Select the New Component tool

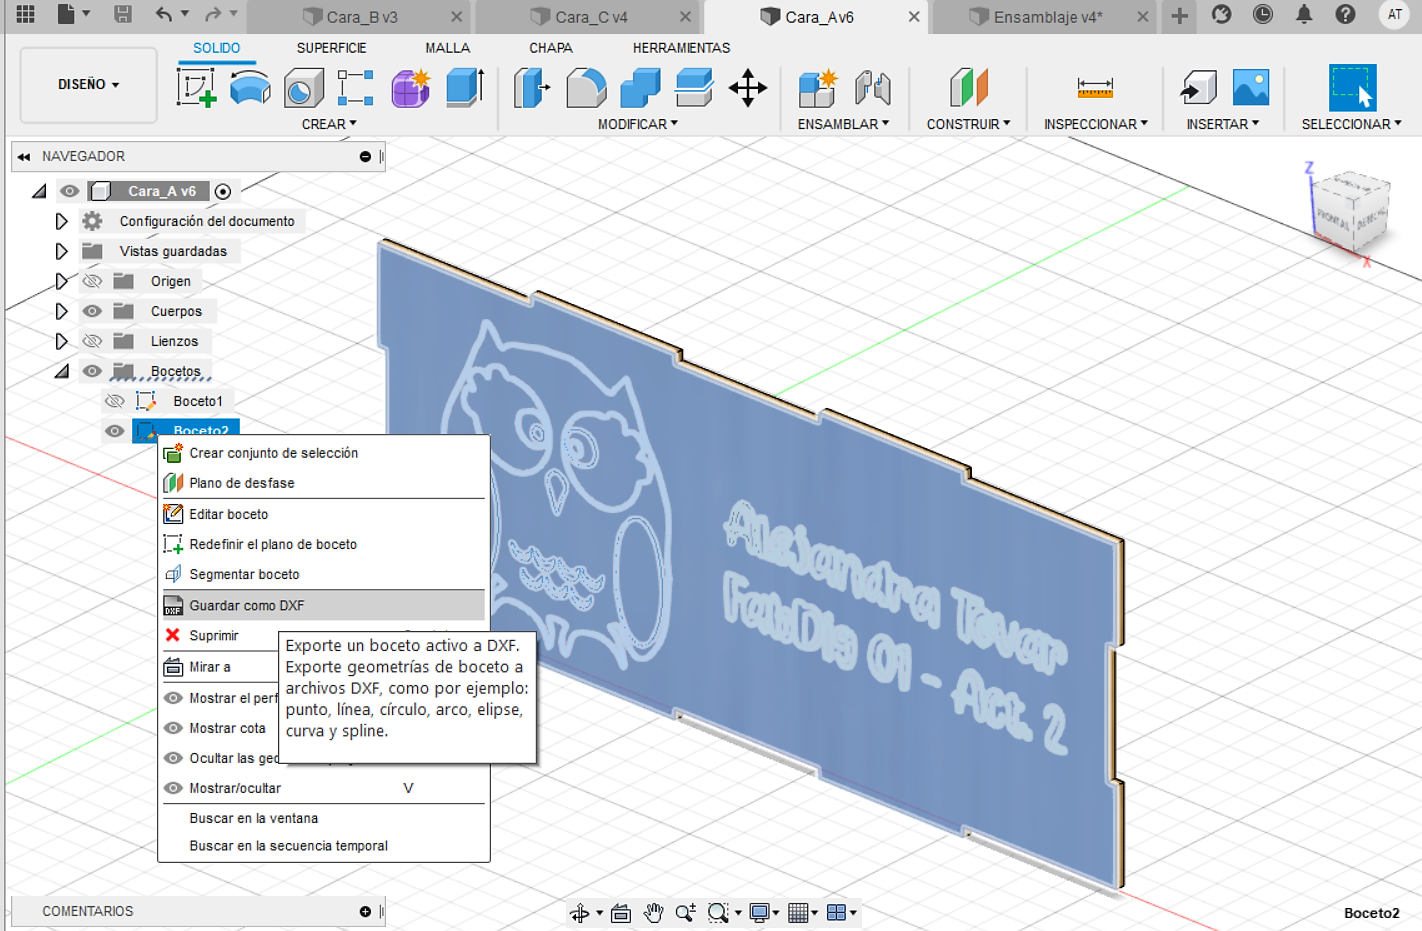pos(817,88)
